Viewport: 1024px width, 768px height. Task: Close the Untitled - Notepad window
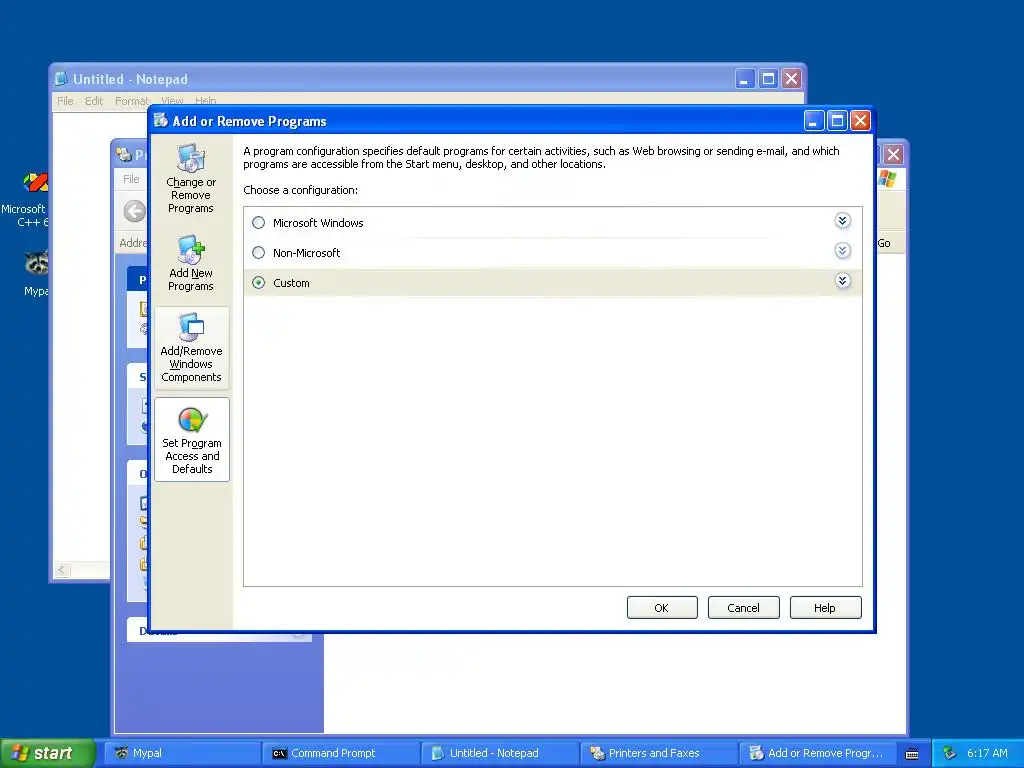point(792,79)
